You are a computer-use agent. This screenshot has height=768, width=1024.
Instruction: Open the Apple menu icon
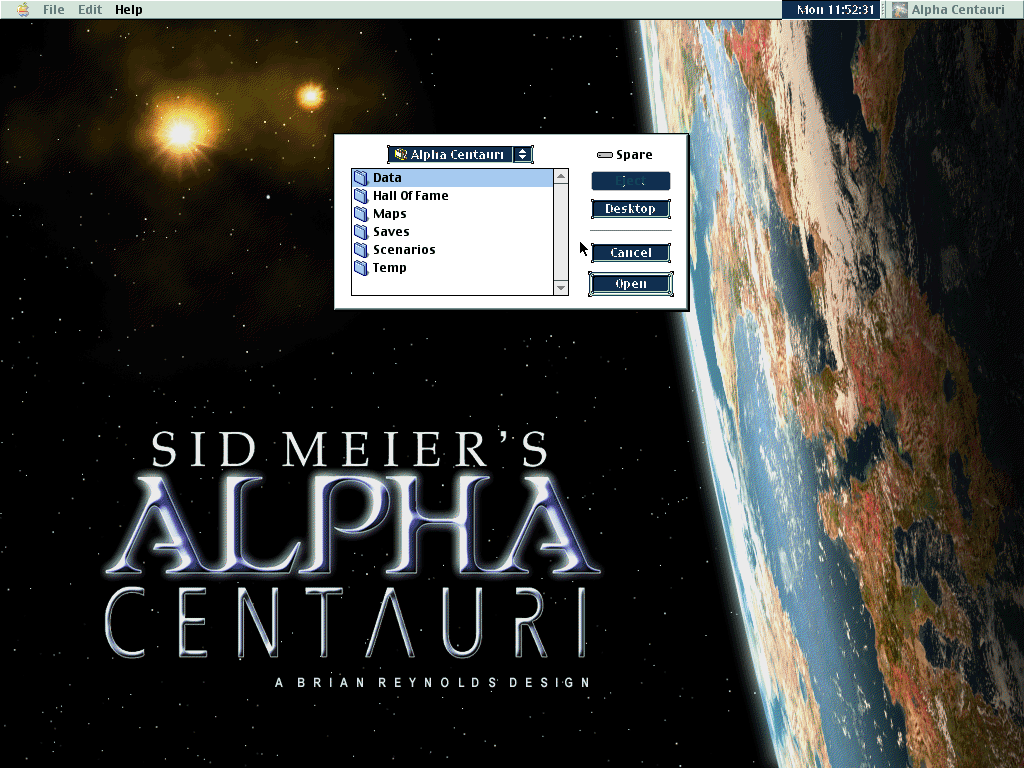click(x=22, y=10)
